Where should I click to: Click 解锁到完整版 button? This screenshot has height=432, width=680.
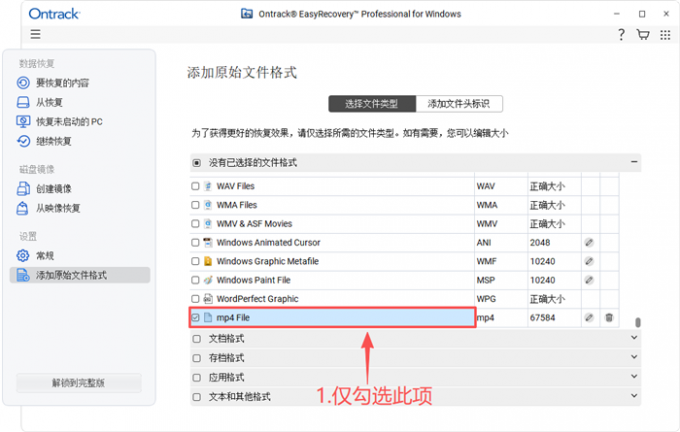[79, 383]
